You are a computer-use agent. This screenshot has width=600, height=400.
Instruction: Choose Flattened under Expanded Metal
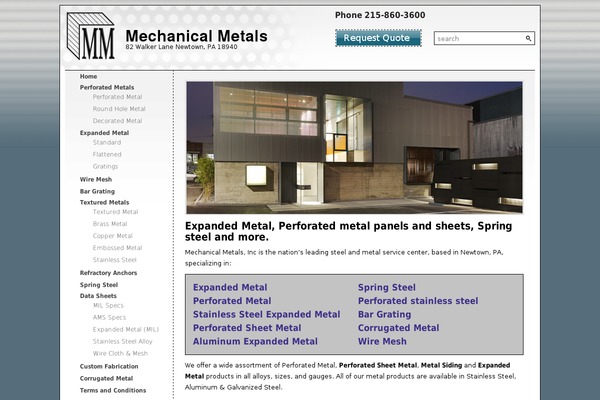[x=107, y=154]
